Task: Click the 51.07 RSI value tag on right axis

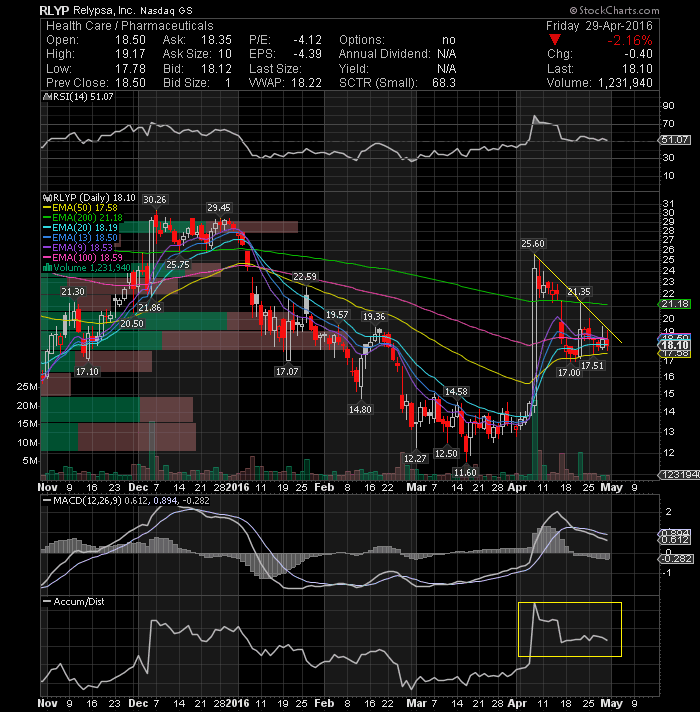Action: coord(675,140)
